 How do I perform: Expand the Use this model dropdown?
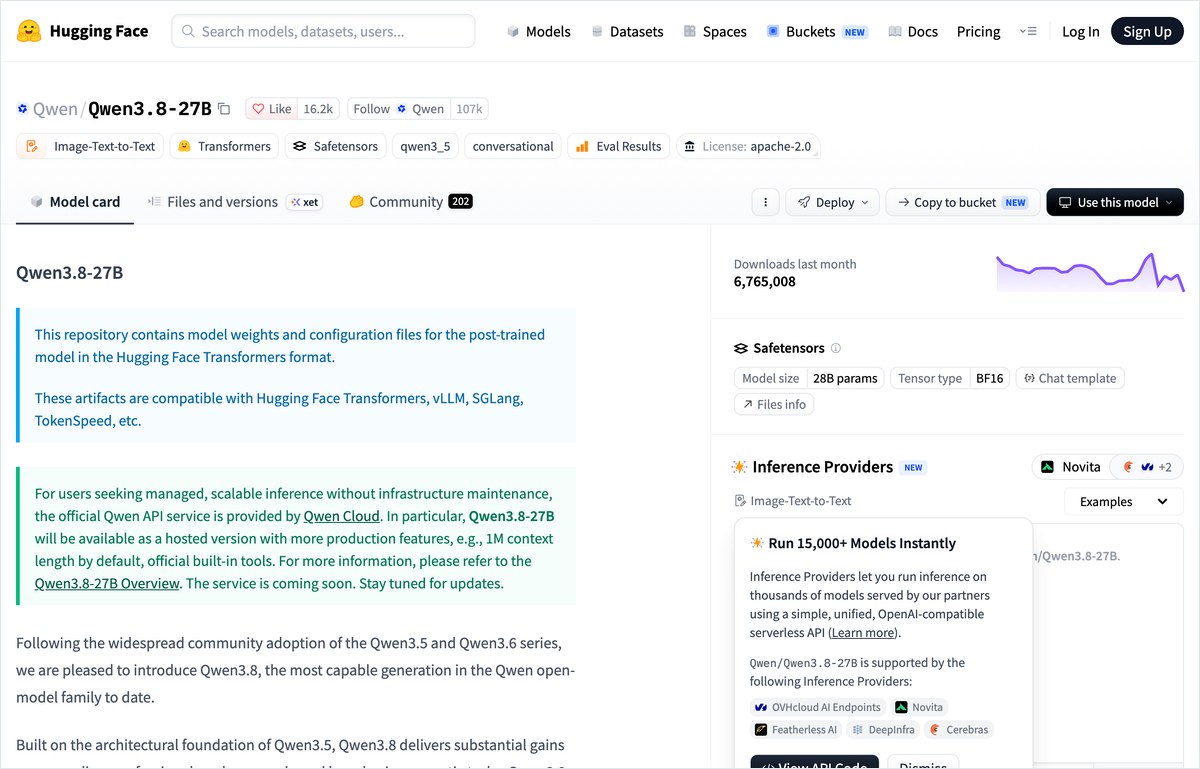[1115, 202]
